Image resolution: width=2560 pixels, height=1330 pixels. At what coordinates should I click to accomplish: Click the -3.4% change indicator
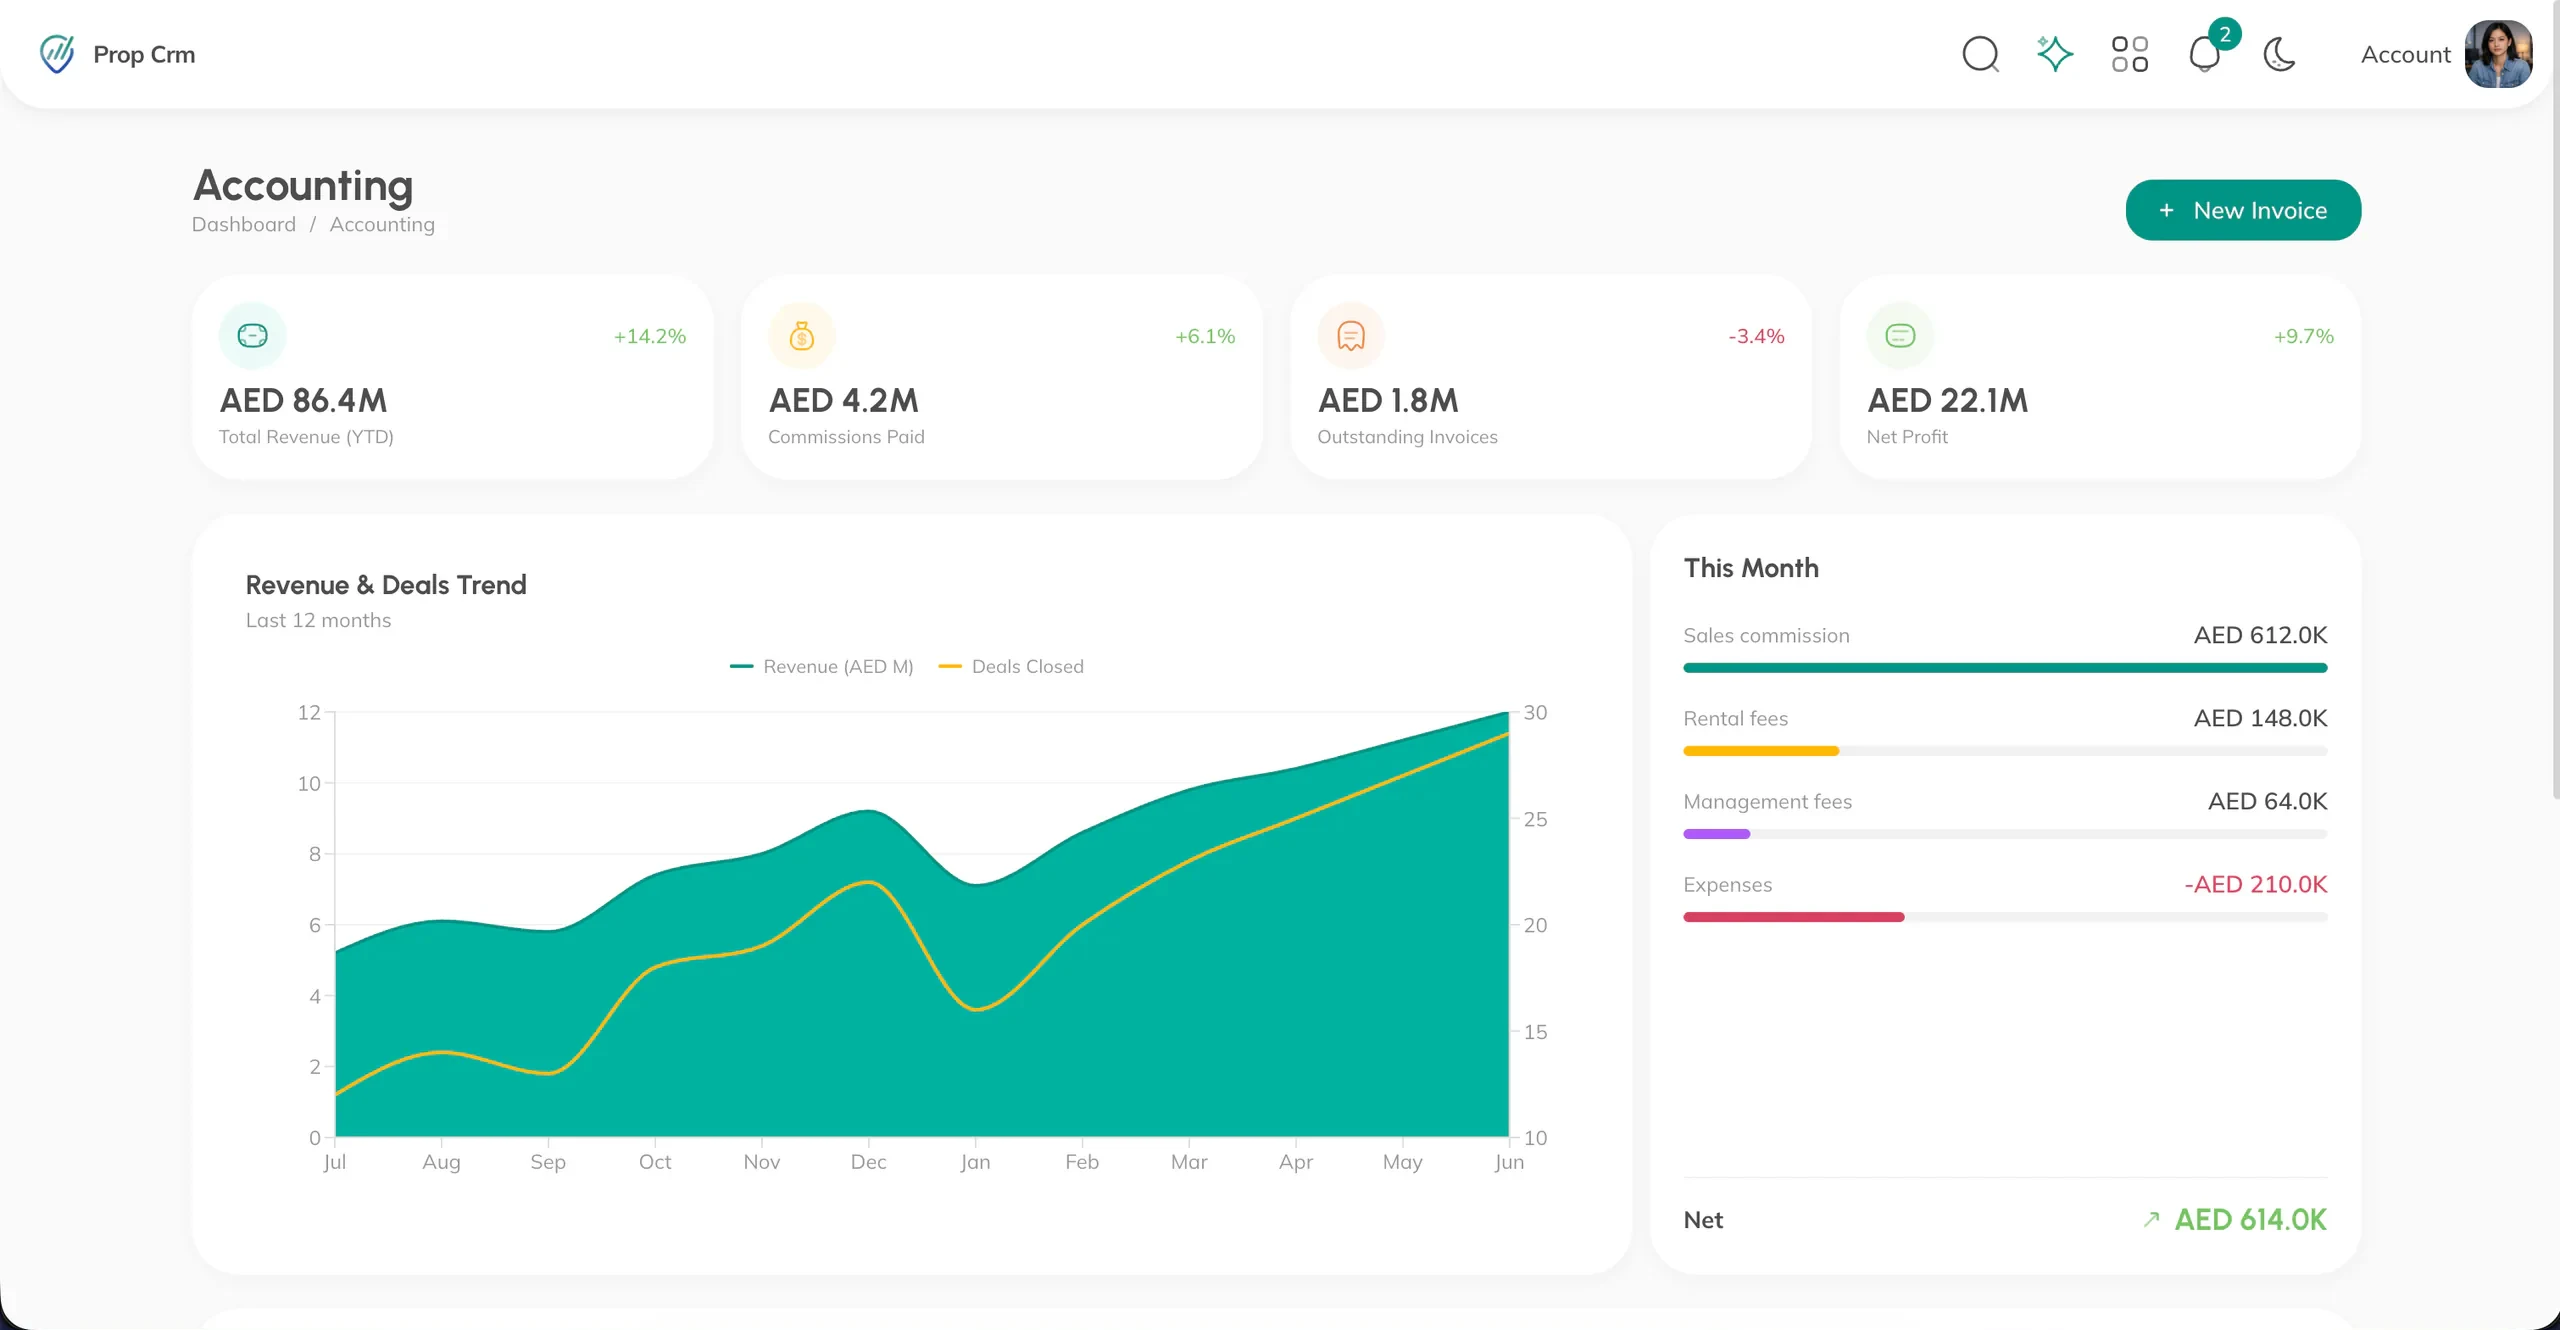(1756, 336)
